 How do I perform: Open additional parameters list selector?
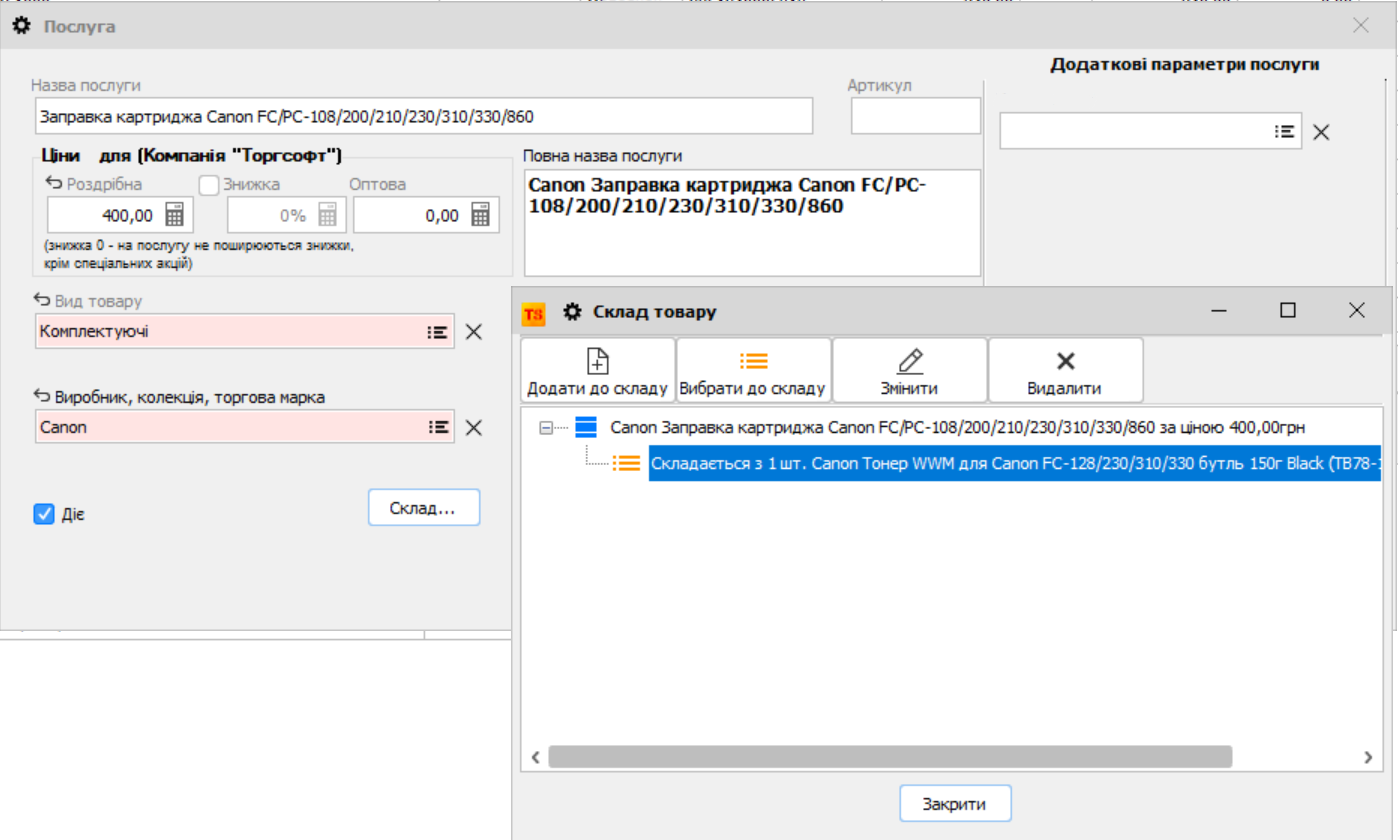[1284, 131]
